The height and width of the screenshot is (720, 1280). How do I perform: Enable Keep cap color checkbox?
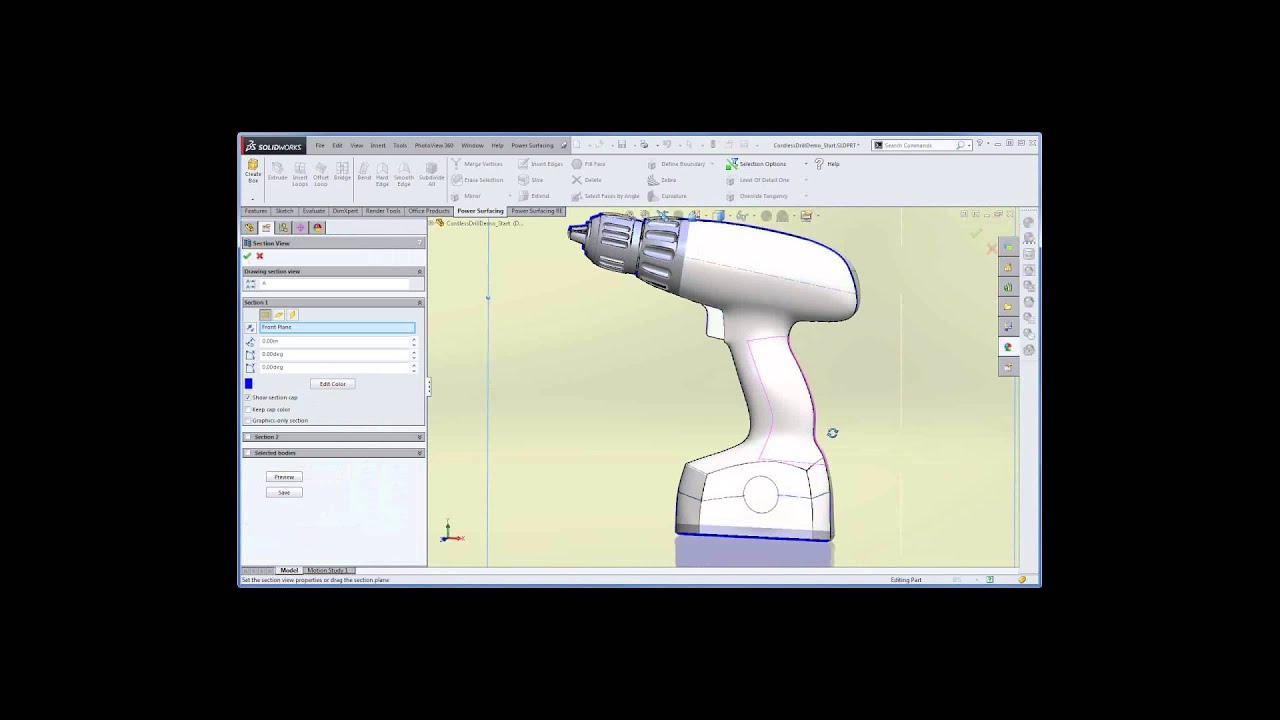[248, 409]
